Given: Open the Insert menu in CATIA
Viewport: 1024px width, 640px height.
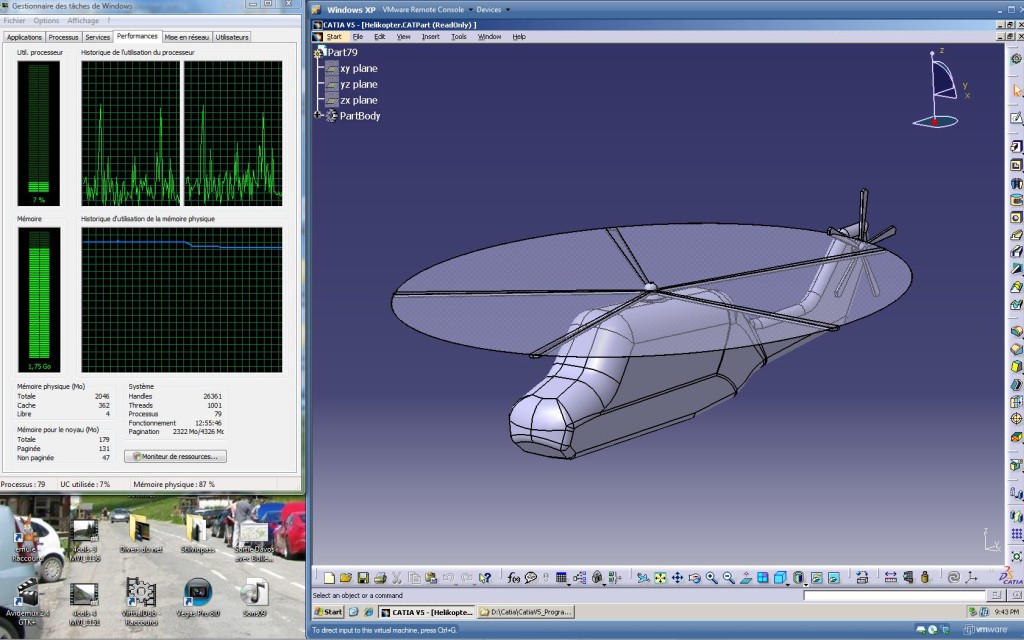Looking at the screenshot, I should click(x=430, y=37).
